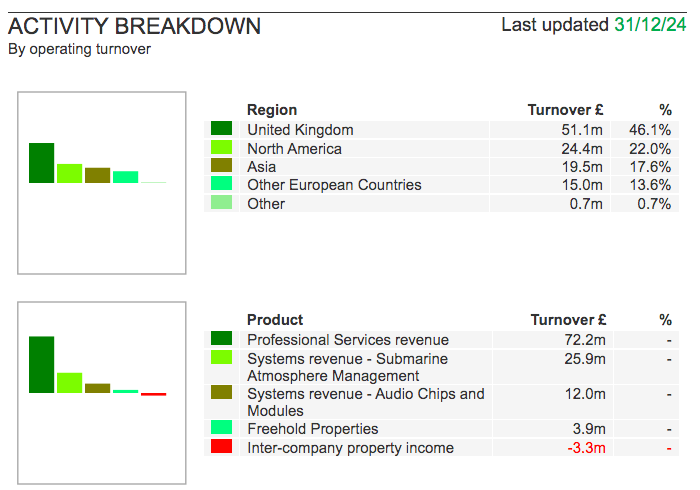
Task: Click the Region column header
Action: [272, 110]
